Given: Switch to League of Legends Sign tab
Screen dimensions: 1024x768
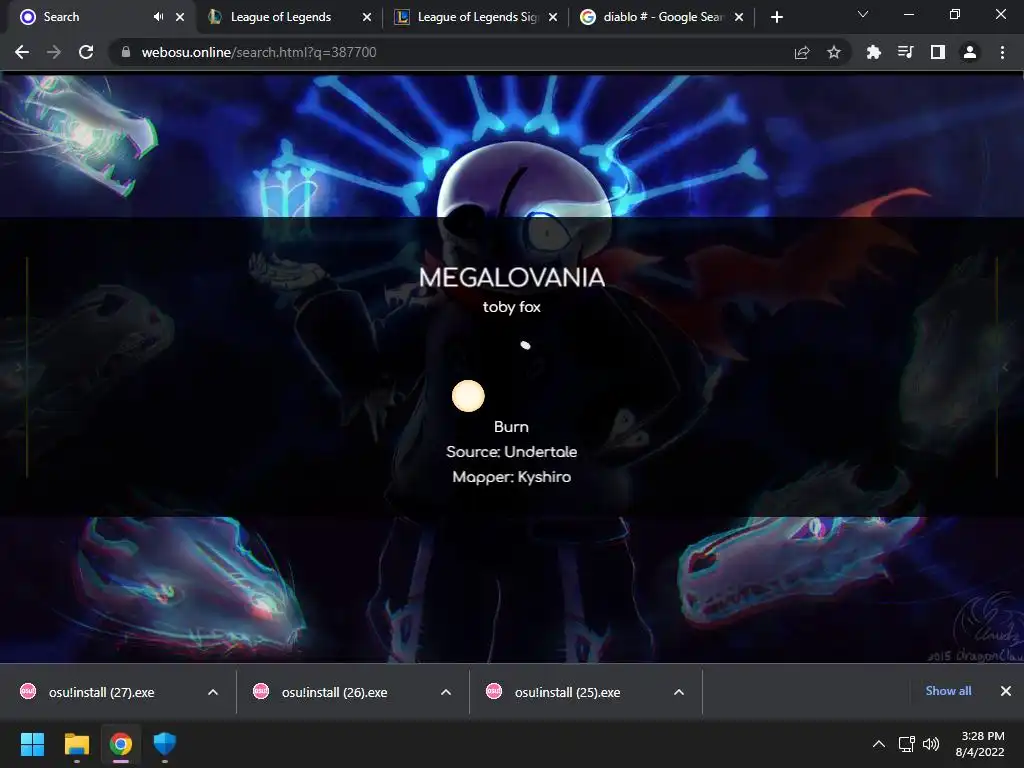Looking at the screenshot, I should click(x=477, y=17).
